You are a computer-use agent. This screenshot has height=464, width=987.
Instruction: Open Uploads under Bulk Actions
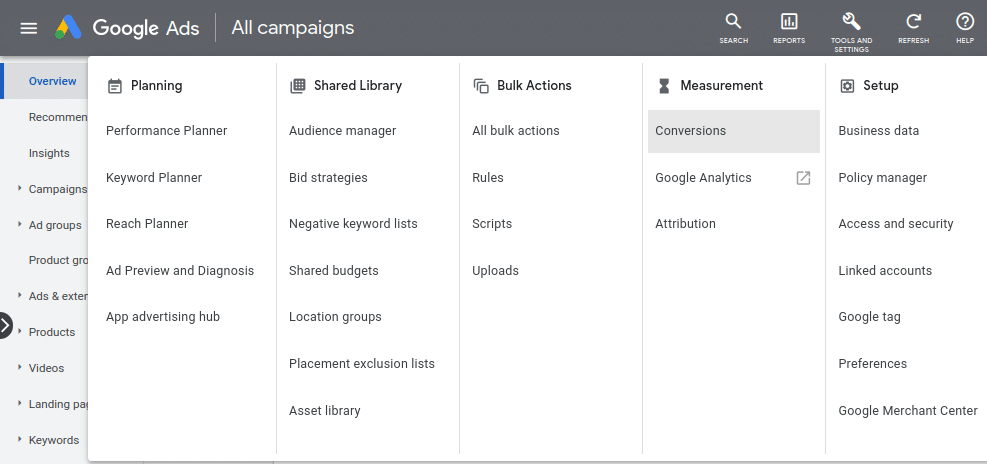tap(495, 271)
